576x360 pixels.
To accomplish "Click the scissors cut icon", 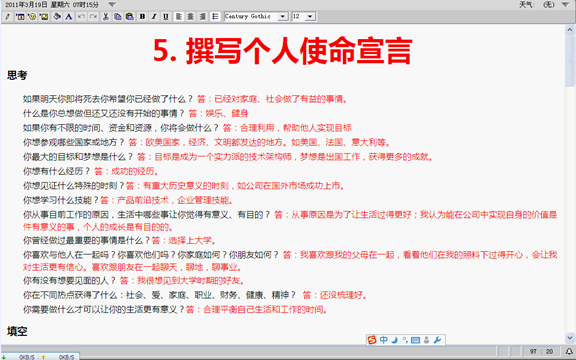I will pyautogui.click(x=106, y=17).
